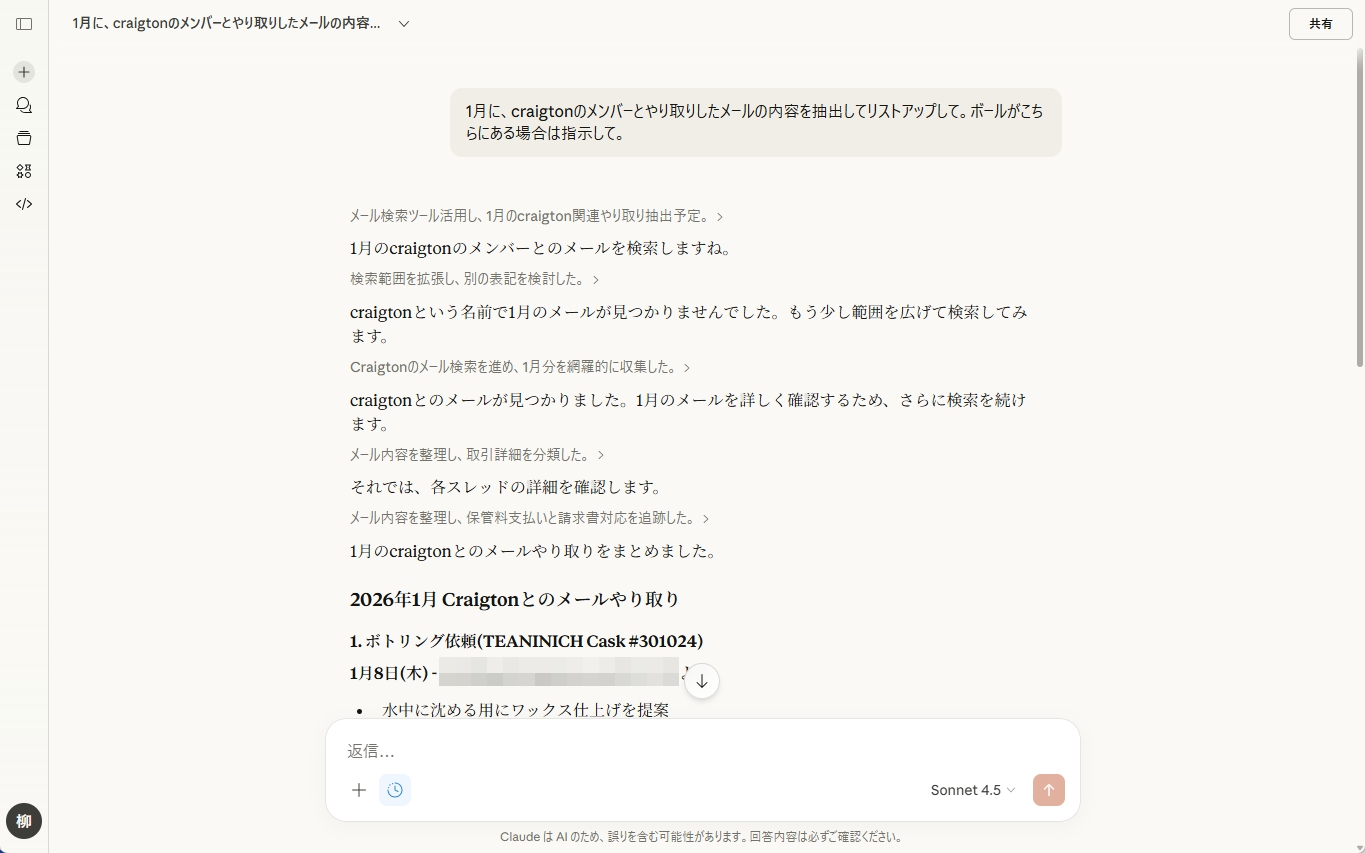Screen dimensions: 1365x853
Task: Open the Code section via the </> icon
Action: (22, 204)
